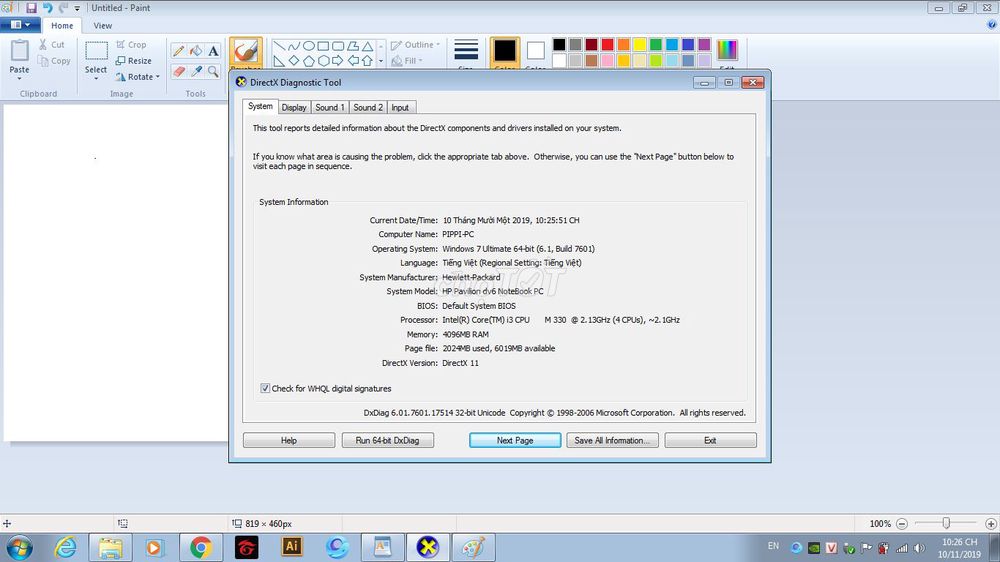Select the Fill with color bucket tool
Image resolution: width=1000 pixels, height=562 pixels.
(196, 51)
